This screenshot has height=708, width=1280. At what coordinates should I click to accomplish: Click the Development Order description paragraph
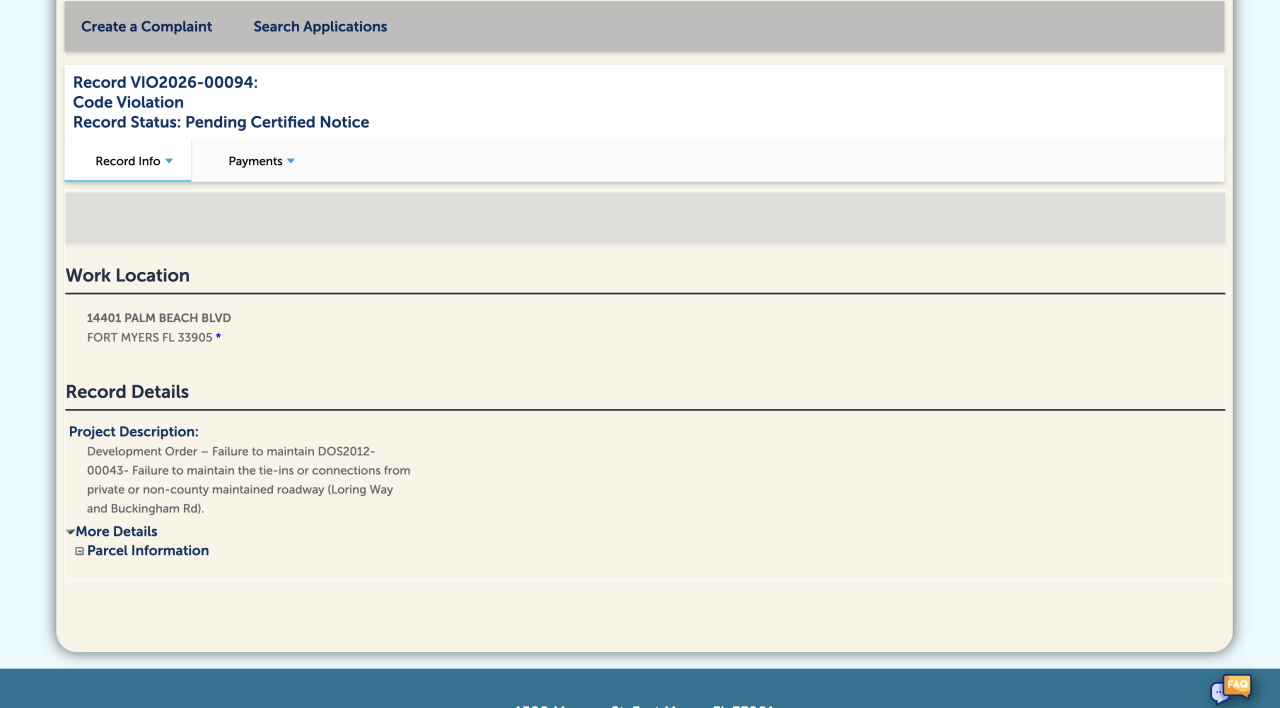click(248, 480)
